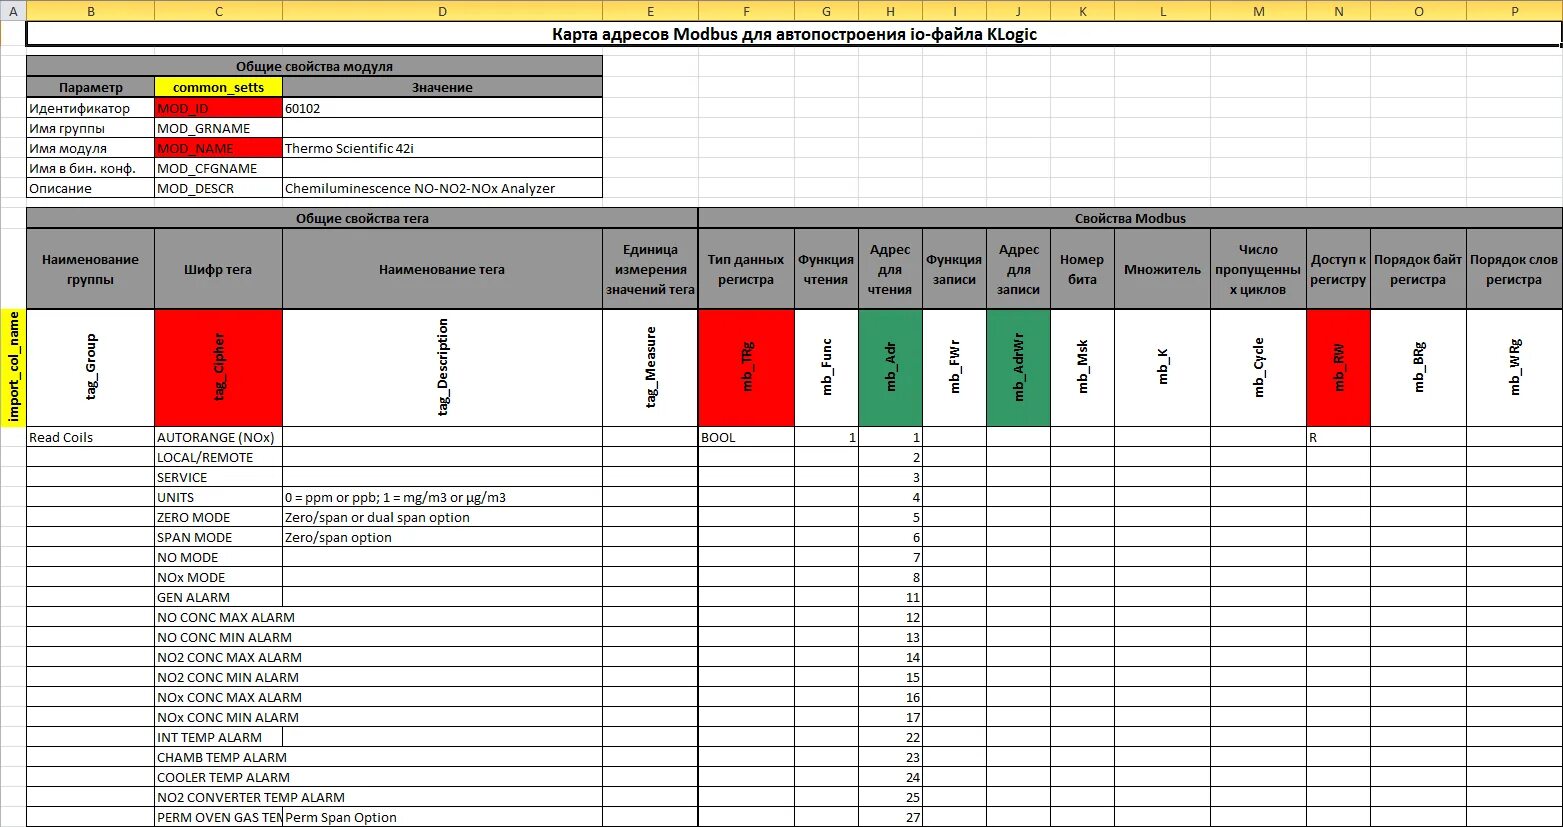Select column header F
The image size is (1563, 827).
click(x=747, y=11)
